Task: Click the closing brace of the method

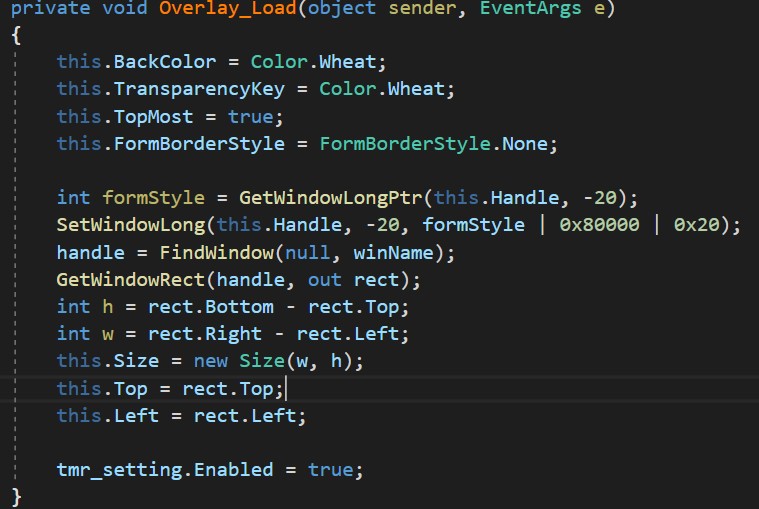Action: tap(16, 497)
